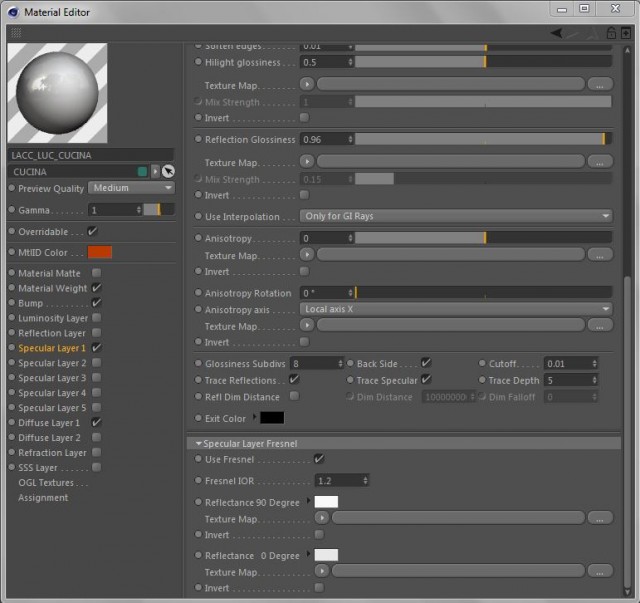Screen dimensions: 640x603
Task: Toggle the Use Fresnel checkbox
Action: point(319,459)
